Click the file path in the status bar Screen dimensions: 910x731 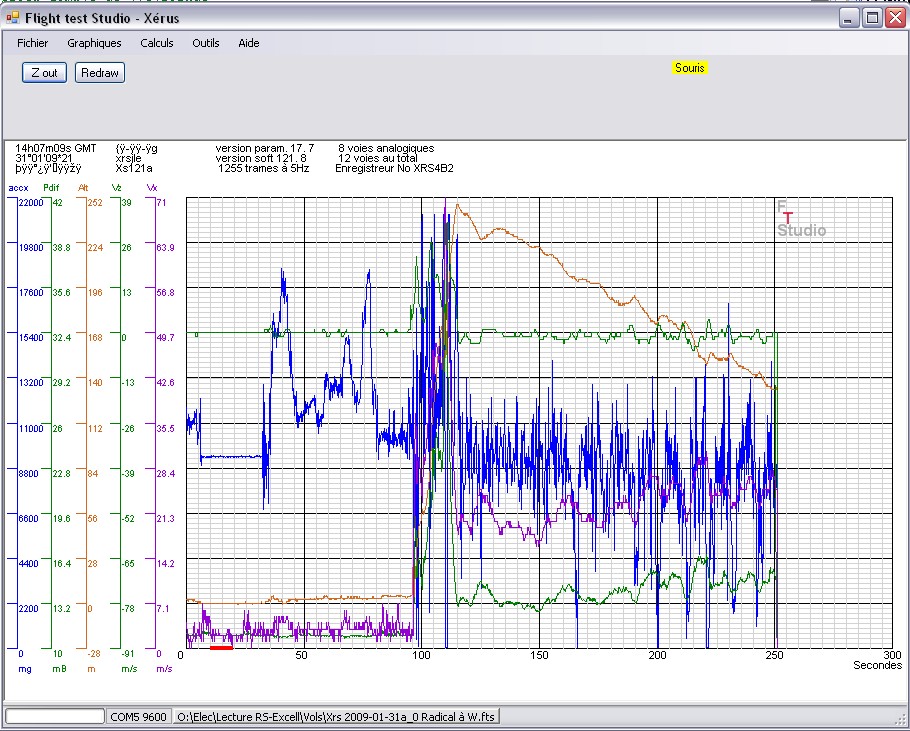[x=337, y=716]
